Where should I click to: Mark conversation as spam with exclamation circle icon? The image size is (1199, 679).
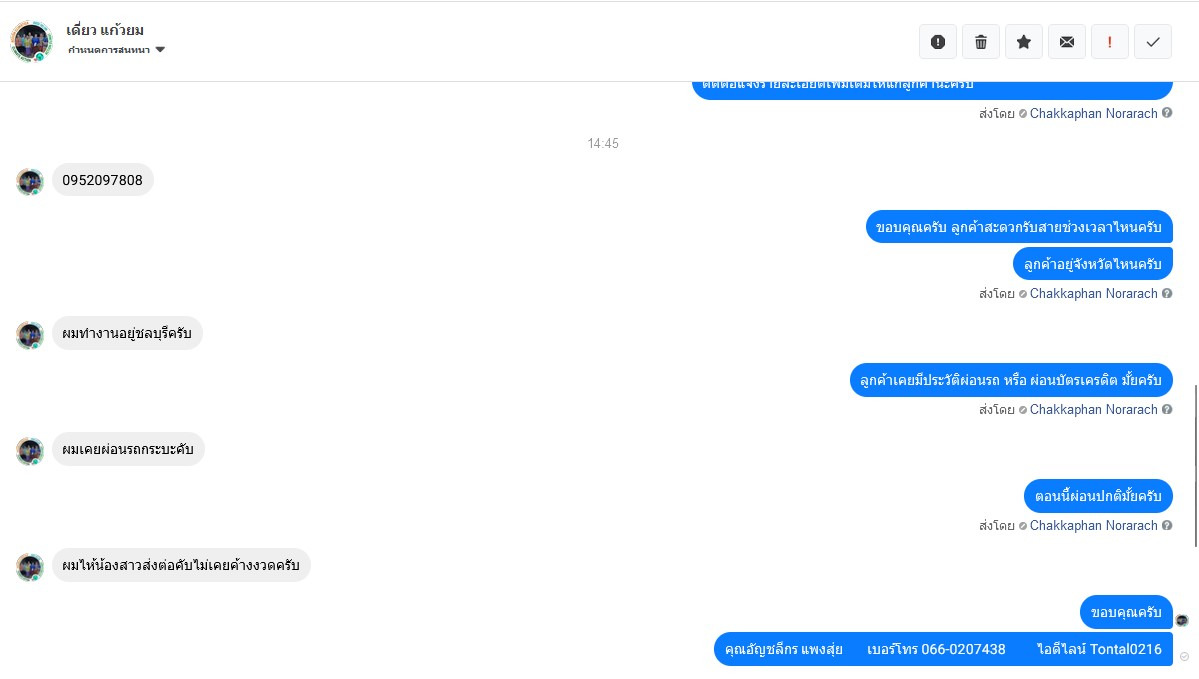(x=937, y=42)
